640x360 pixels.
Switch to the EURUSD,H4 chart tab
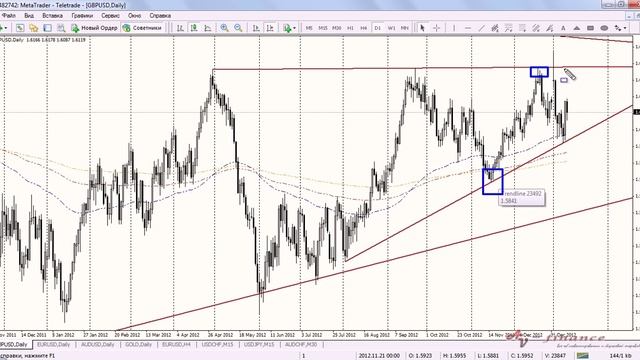(176, 344)
